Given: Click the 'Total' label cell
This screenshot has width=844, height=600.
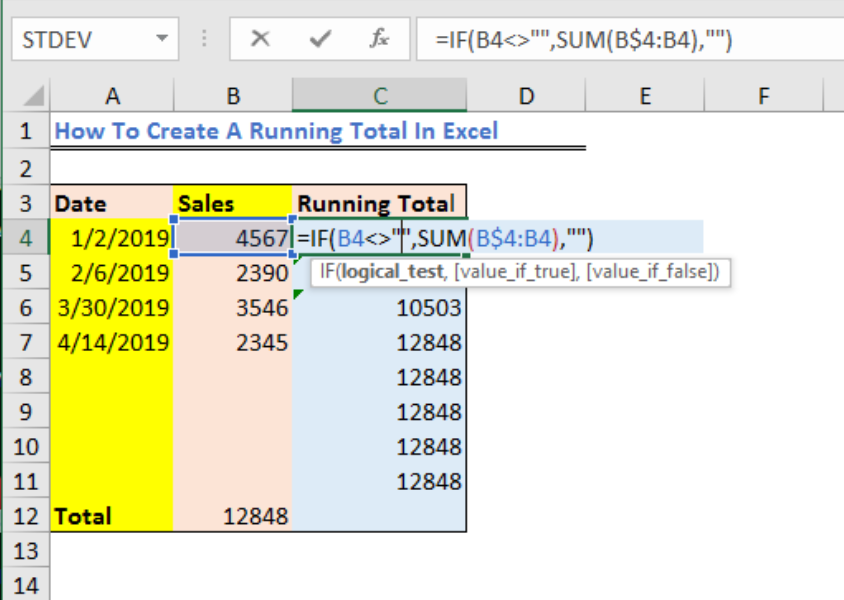Looking at the screenshot, I should (112, 516).
